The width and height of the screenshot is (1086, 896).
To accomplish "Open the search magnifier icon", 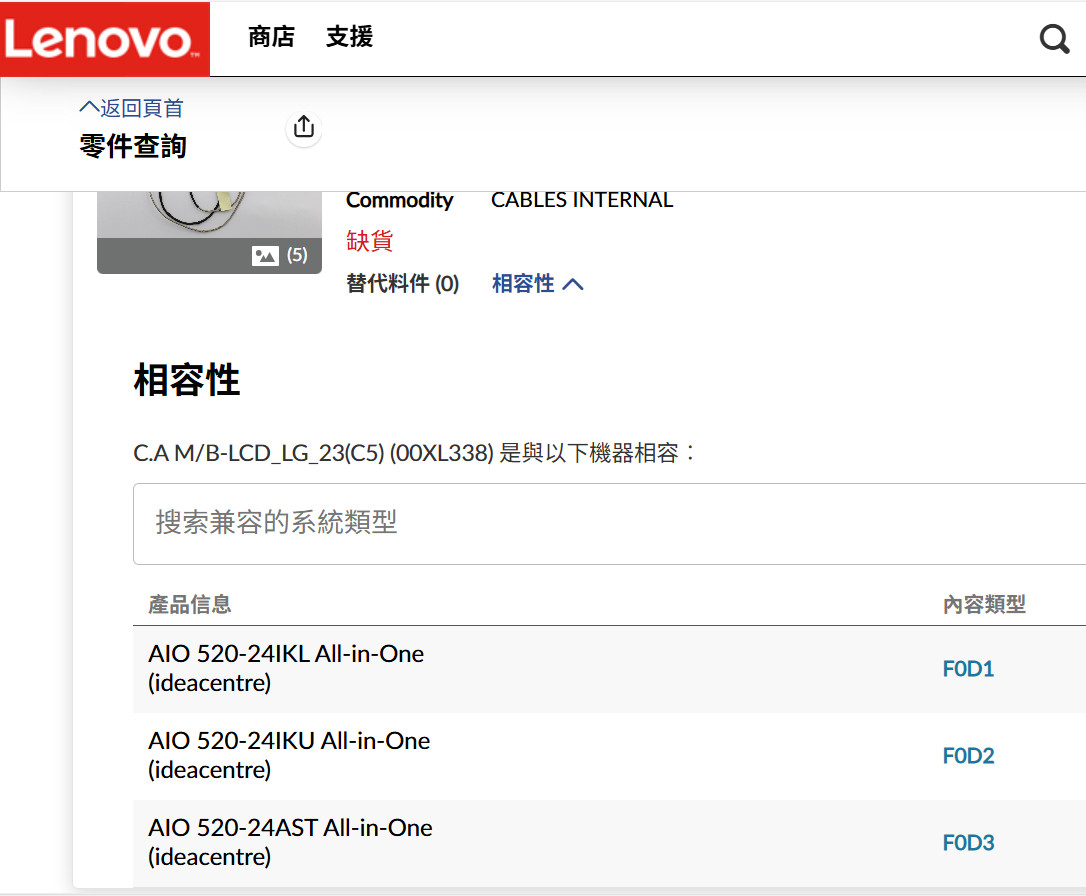I will pyautogui.click(x=1054, y=39).
